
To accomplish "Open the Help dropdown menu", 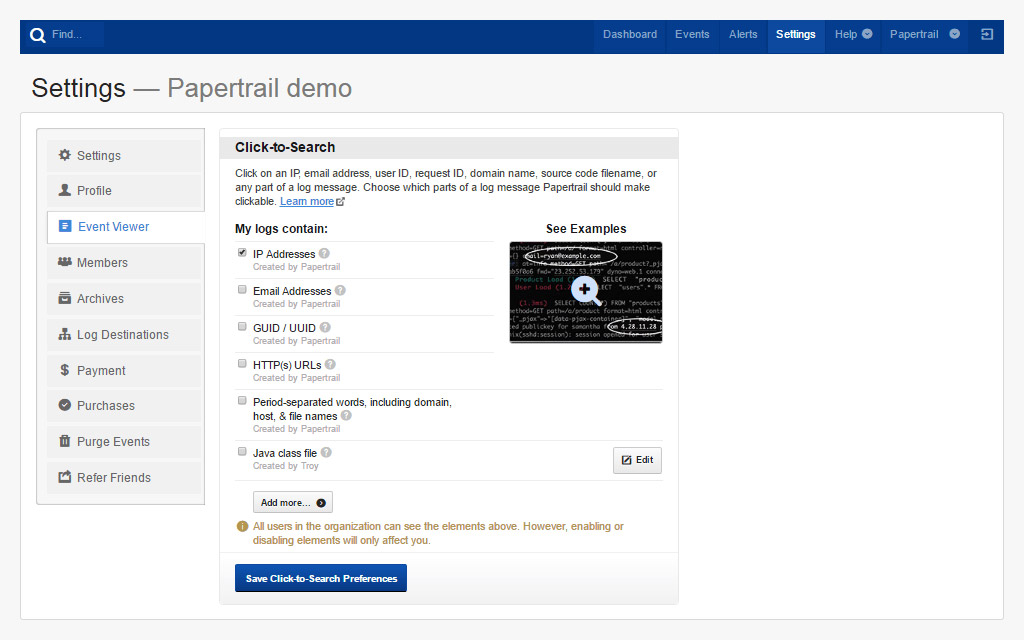I will 853,34.
